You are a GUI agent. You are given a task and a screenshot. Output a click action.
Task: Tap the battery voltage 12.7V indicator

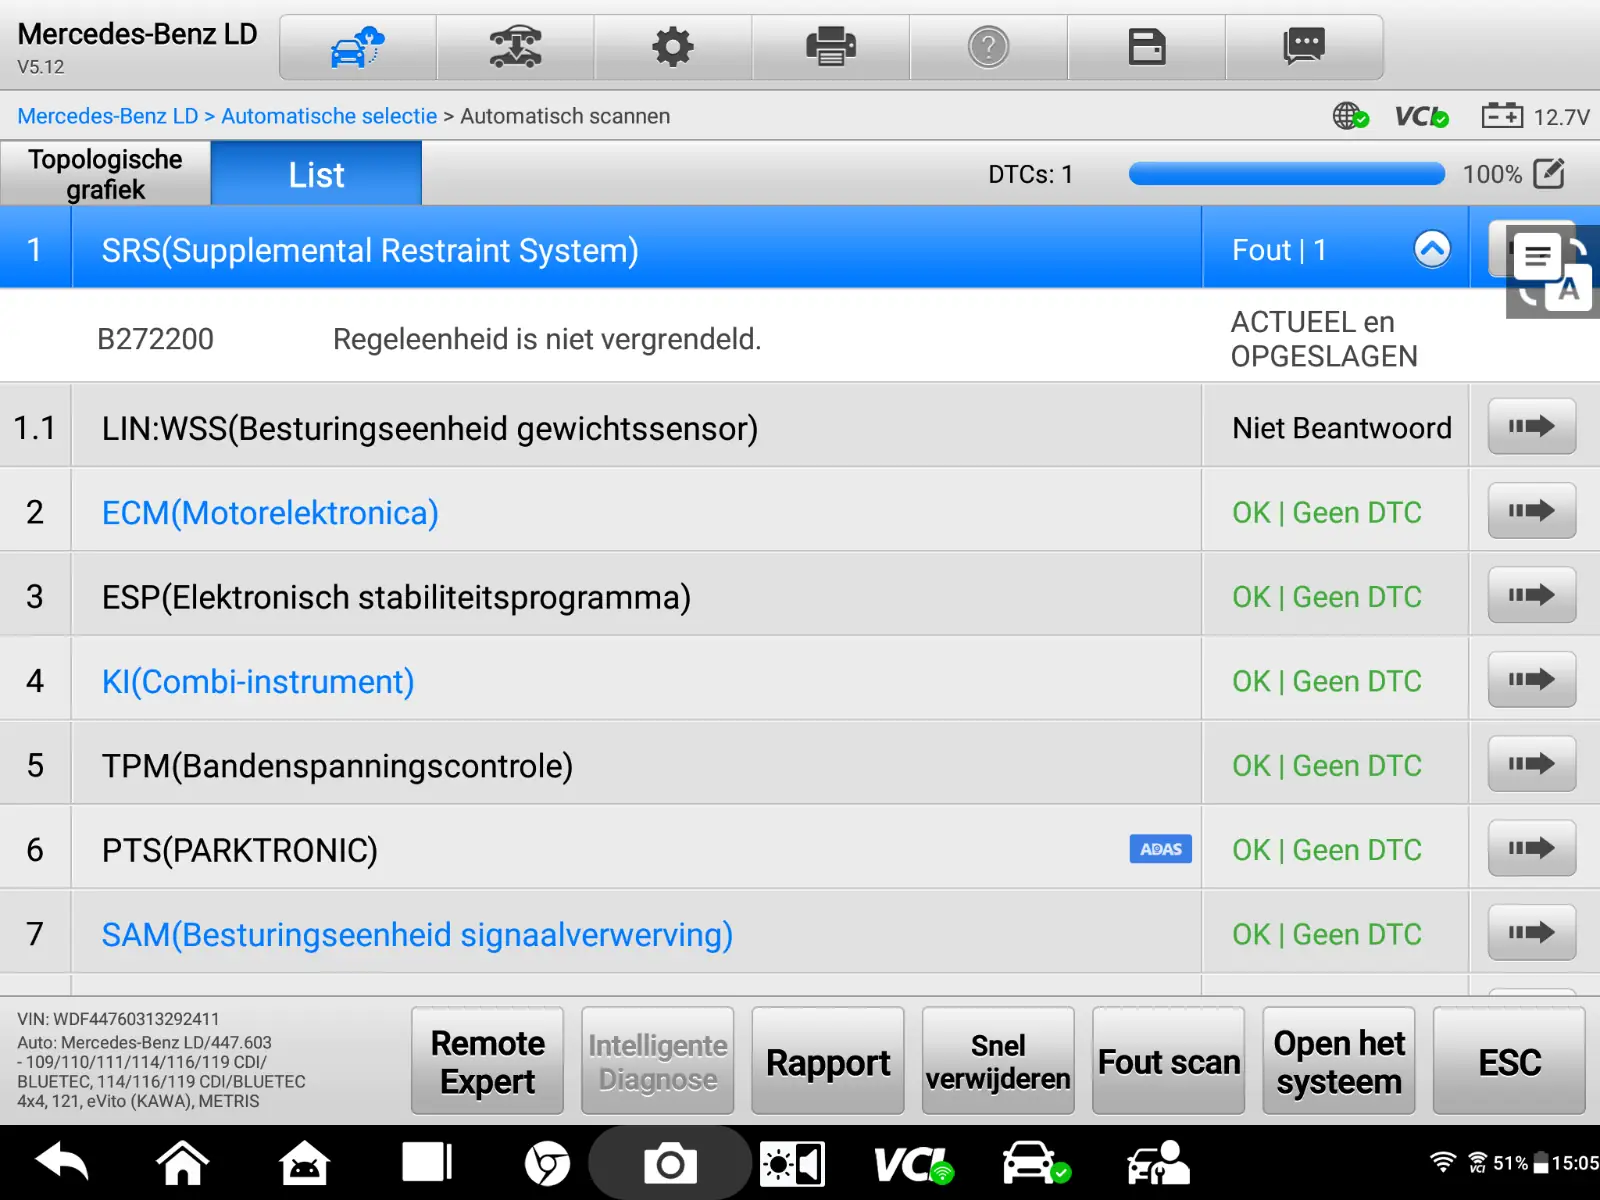pos(1535,116)
